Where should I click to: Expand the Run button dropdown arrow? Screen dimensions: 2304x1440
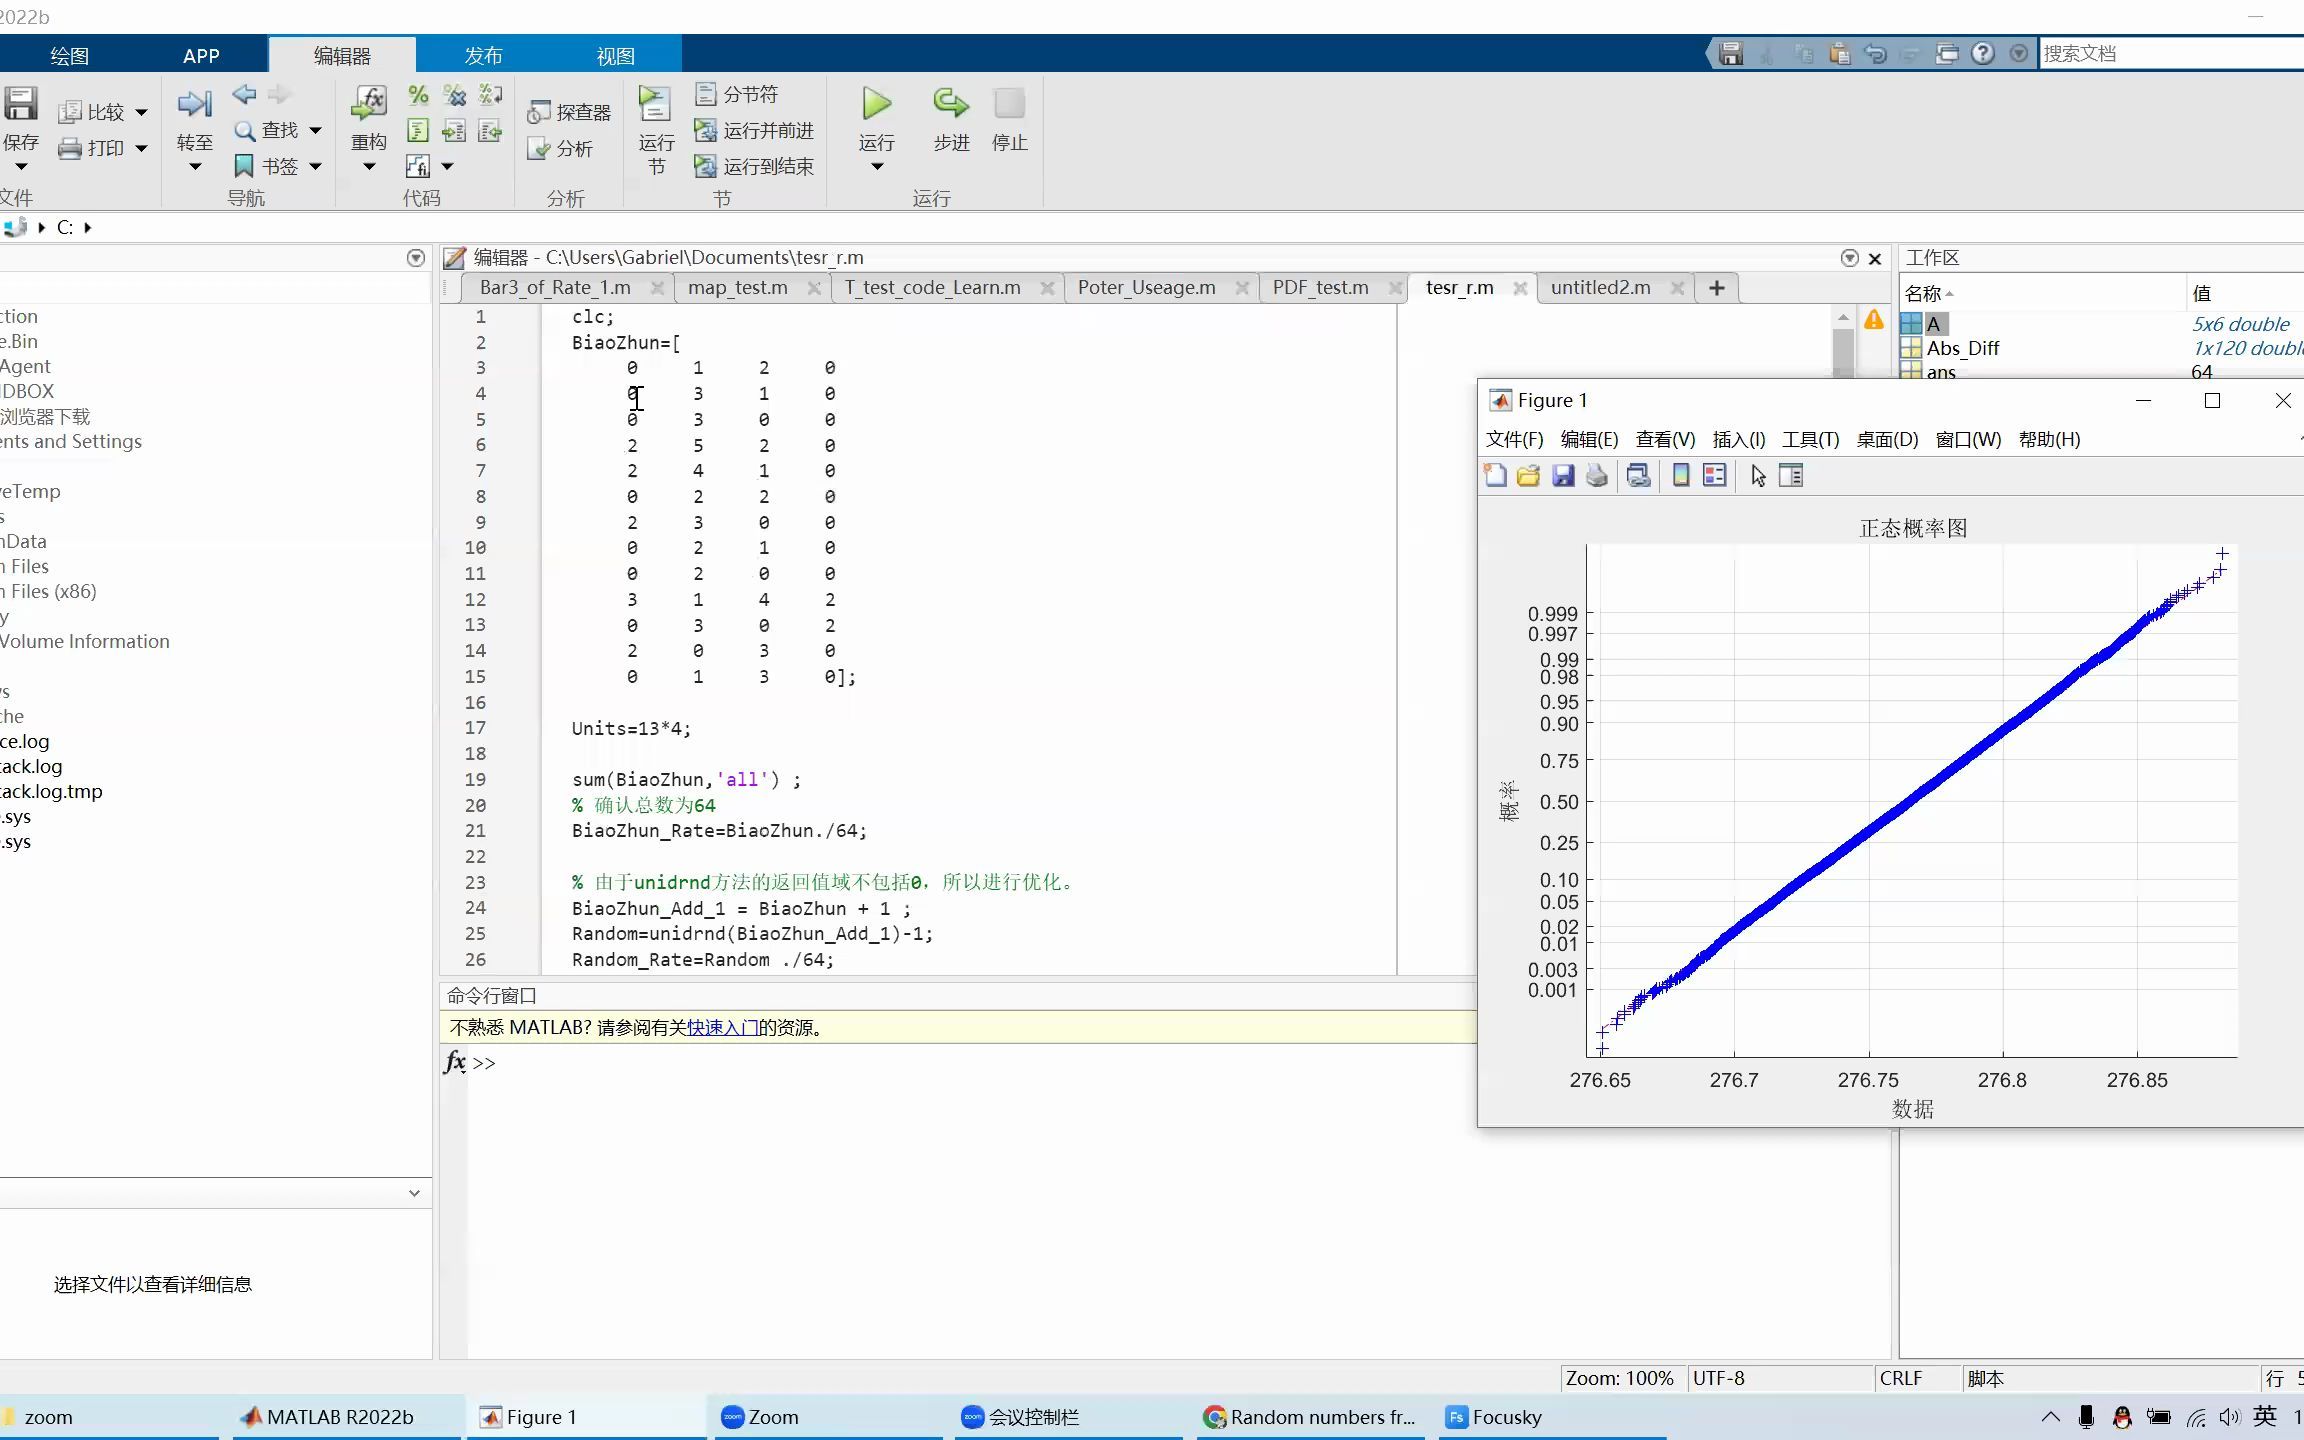tap(876, 166)
